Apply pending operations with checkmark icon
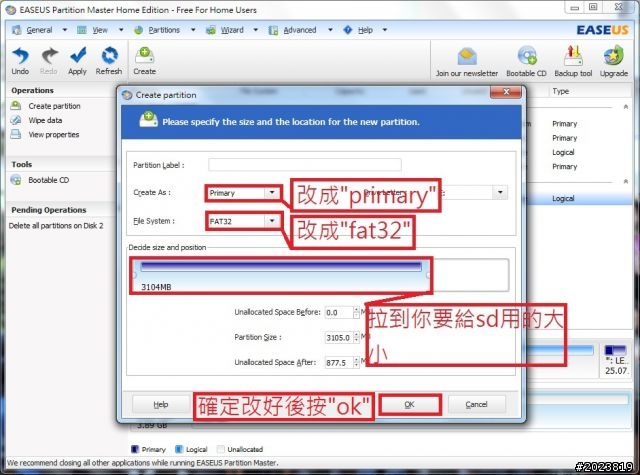Screen dimensions: 640x475 pyautogui.click(x=78, y=61)
